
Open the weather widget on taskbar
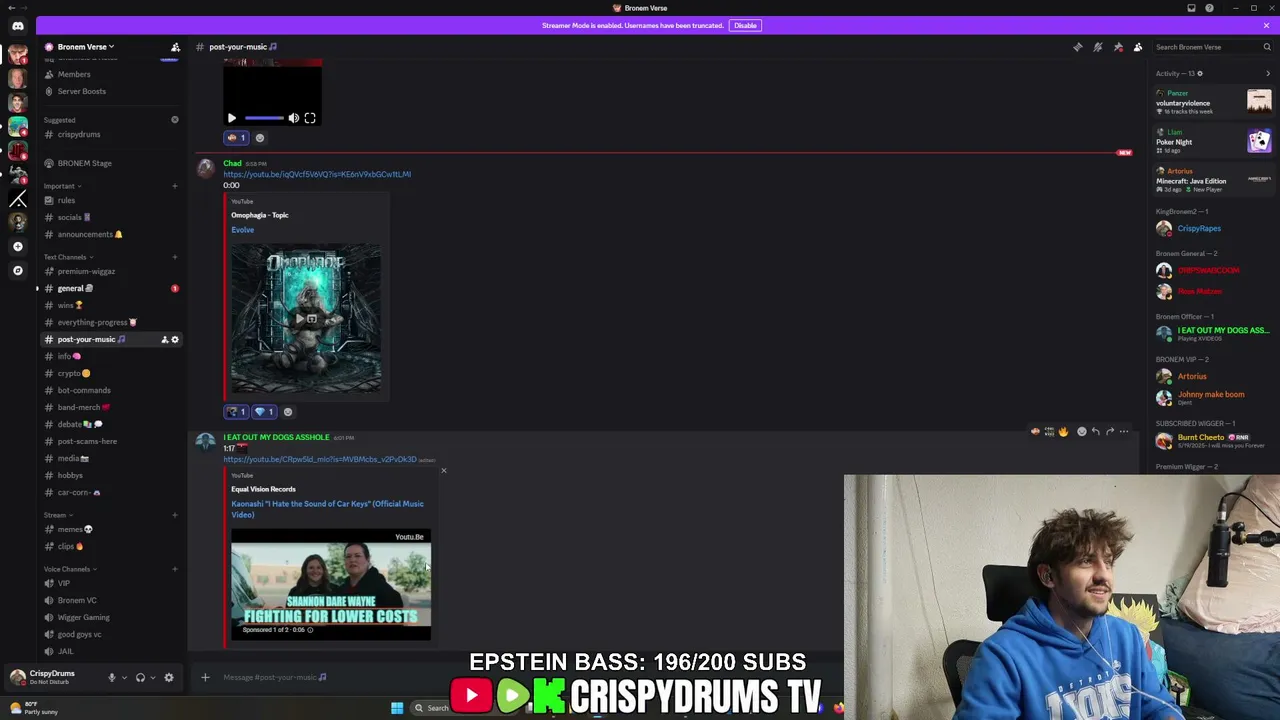tap(34, 708)
